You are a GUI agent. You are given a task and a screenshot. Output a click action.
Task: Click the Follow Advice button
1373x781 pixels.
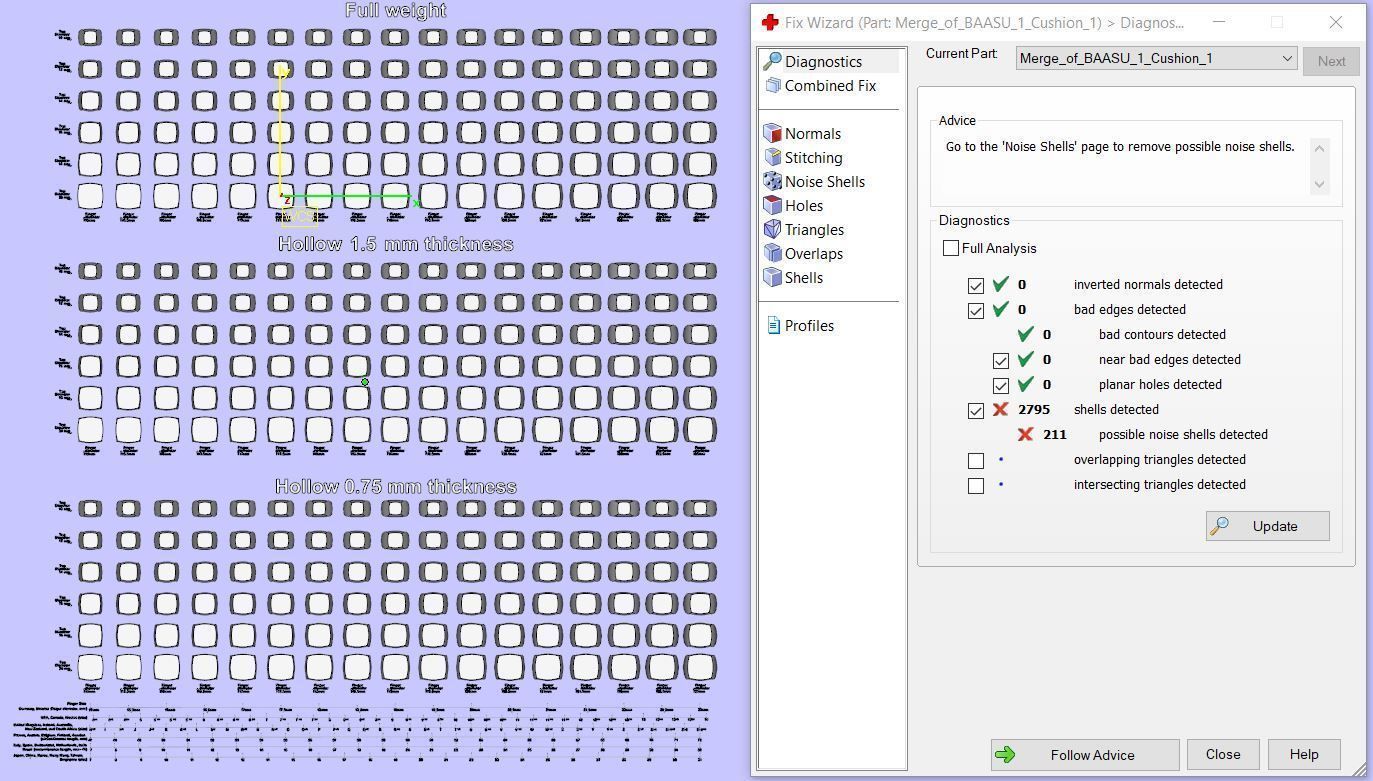1085,755
